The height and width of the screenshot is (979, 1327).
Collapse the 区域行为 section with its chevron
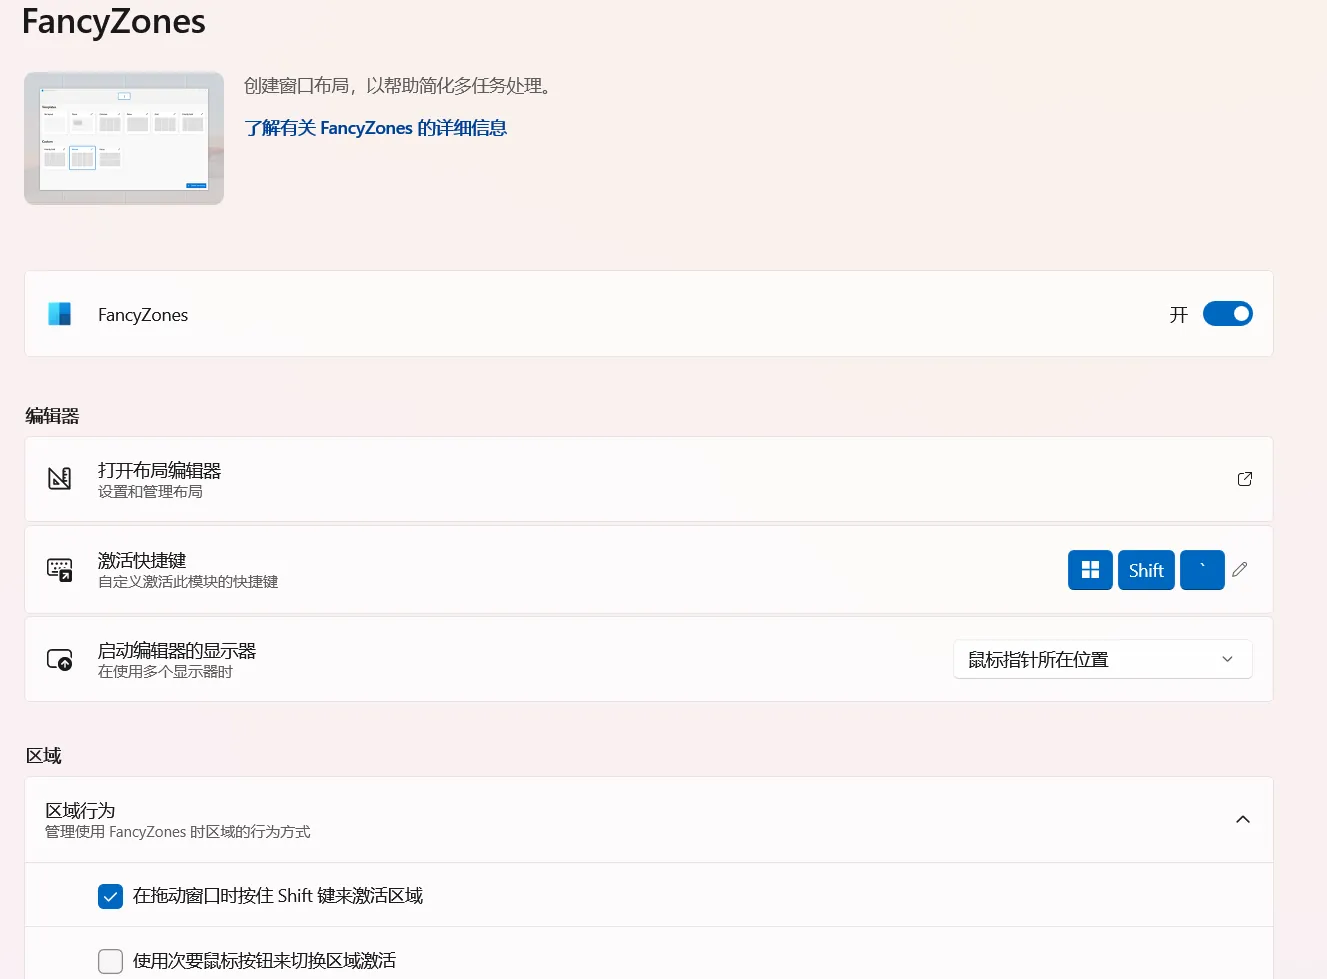point(1243,818)
